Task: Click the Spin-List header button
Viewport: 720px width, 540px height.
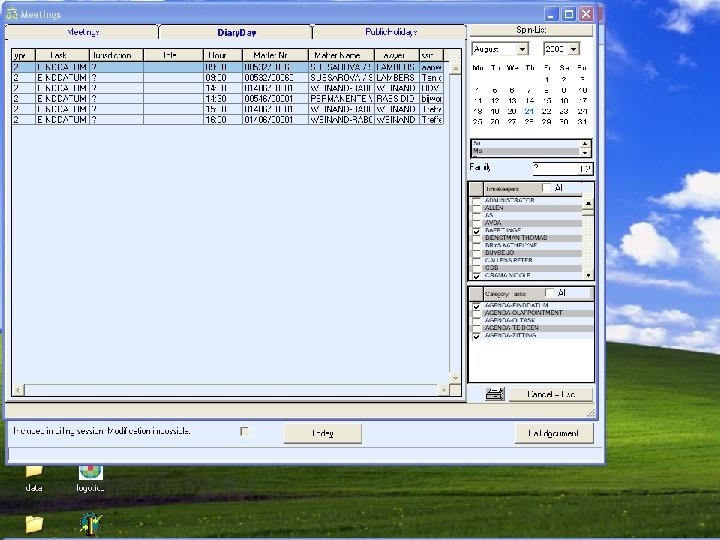Action: [x=531, y=30]
